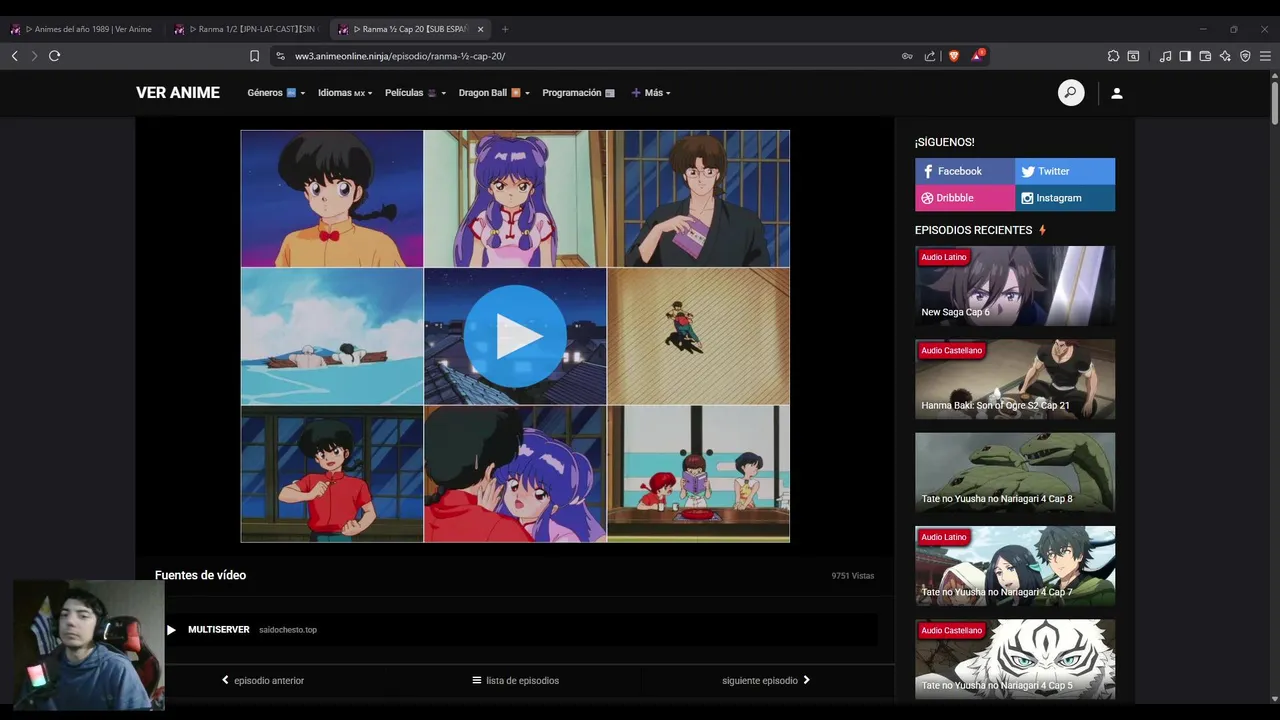The height and width of the screenshot is (720, 1280).
Task: Open the user account icon
Action: [1117, 93]
